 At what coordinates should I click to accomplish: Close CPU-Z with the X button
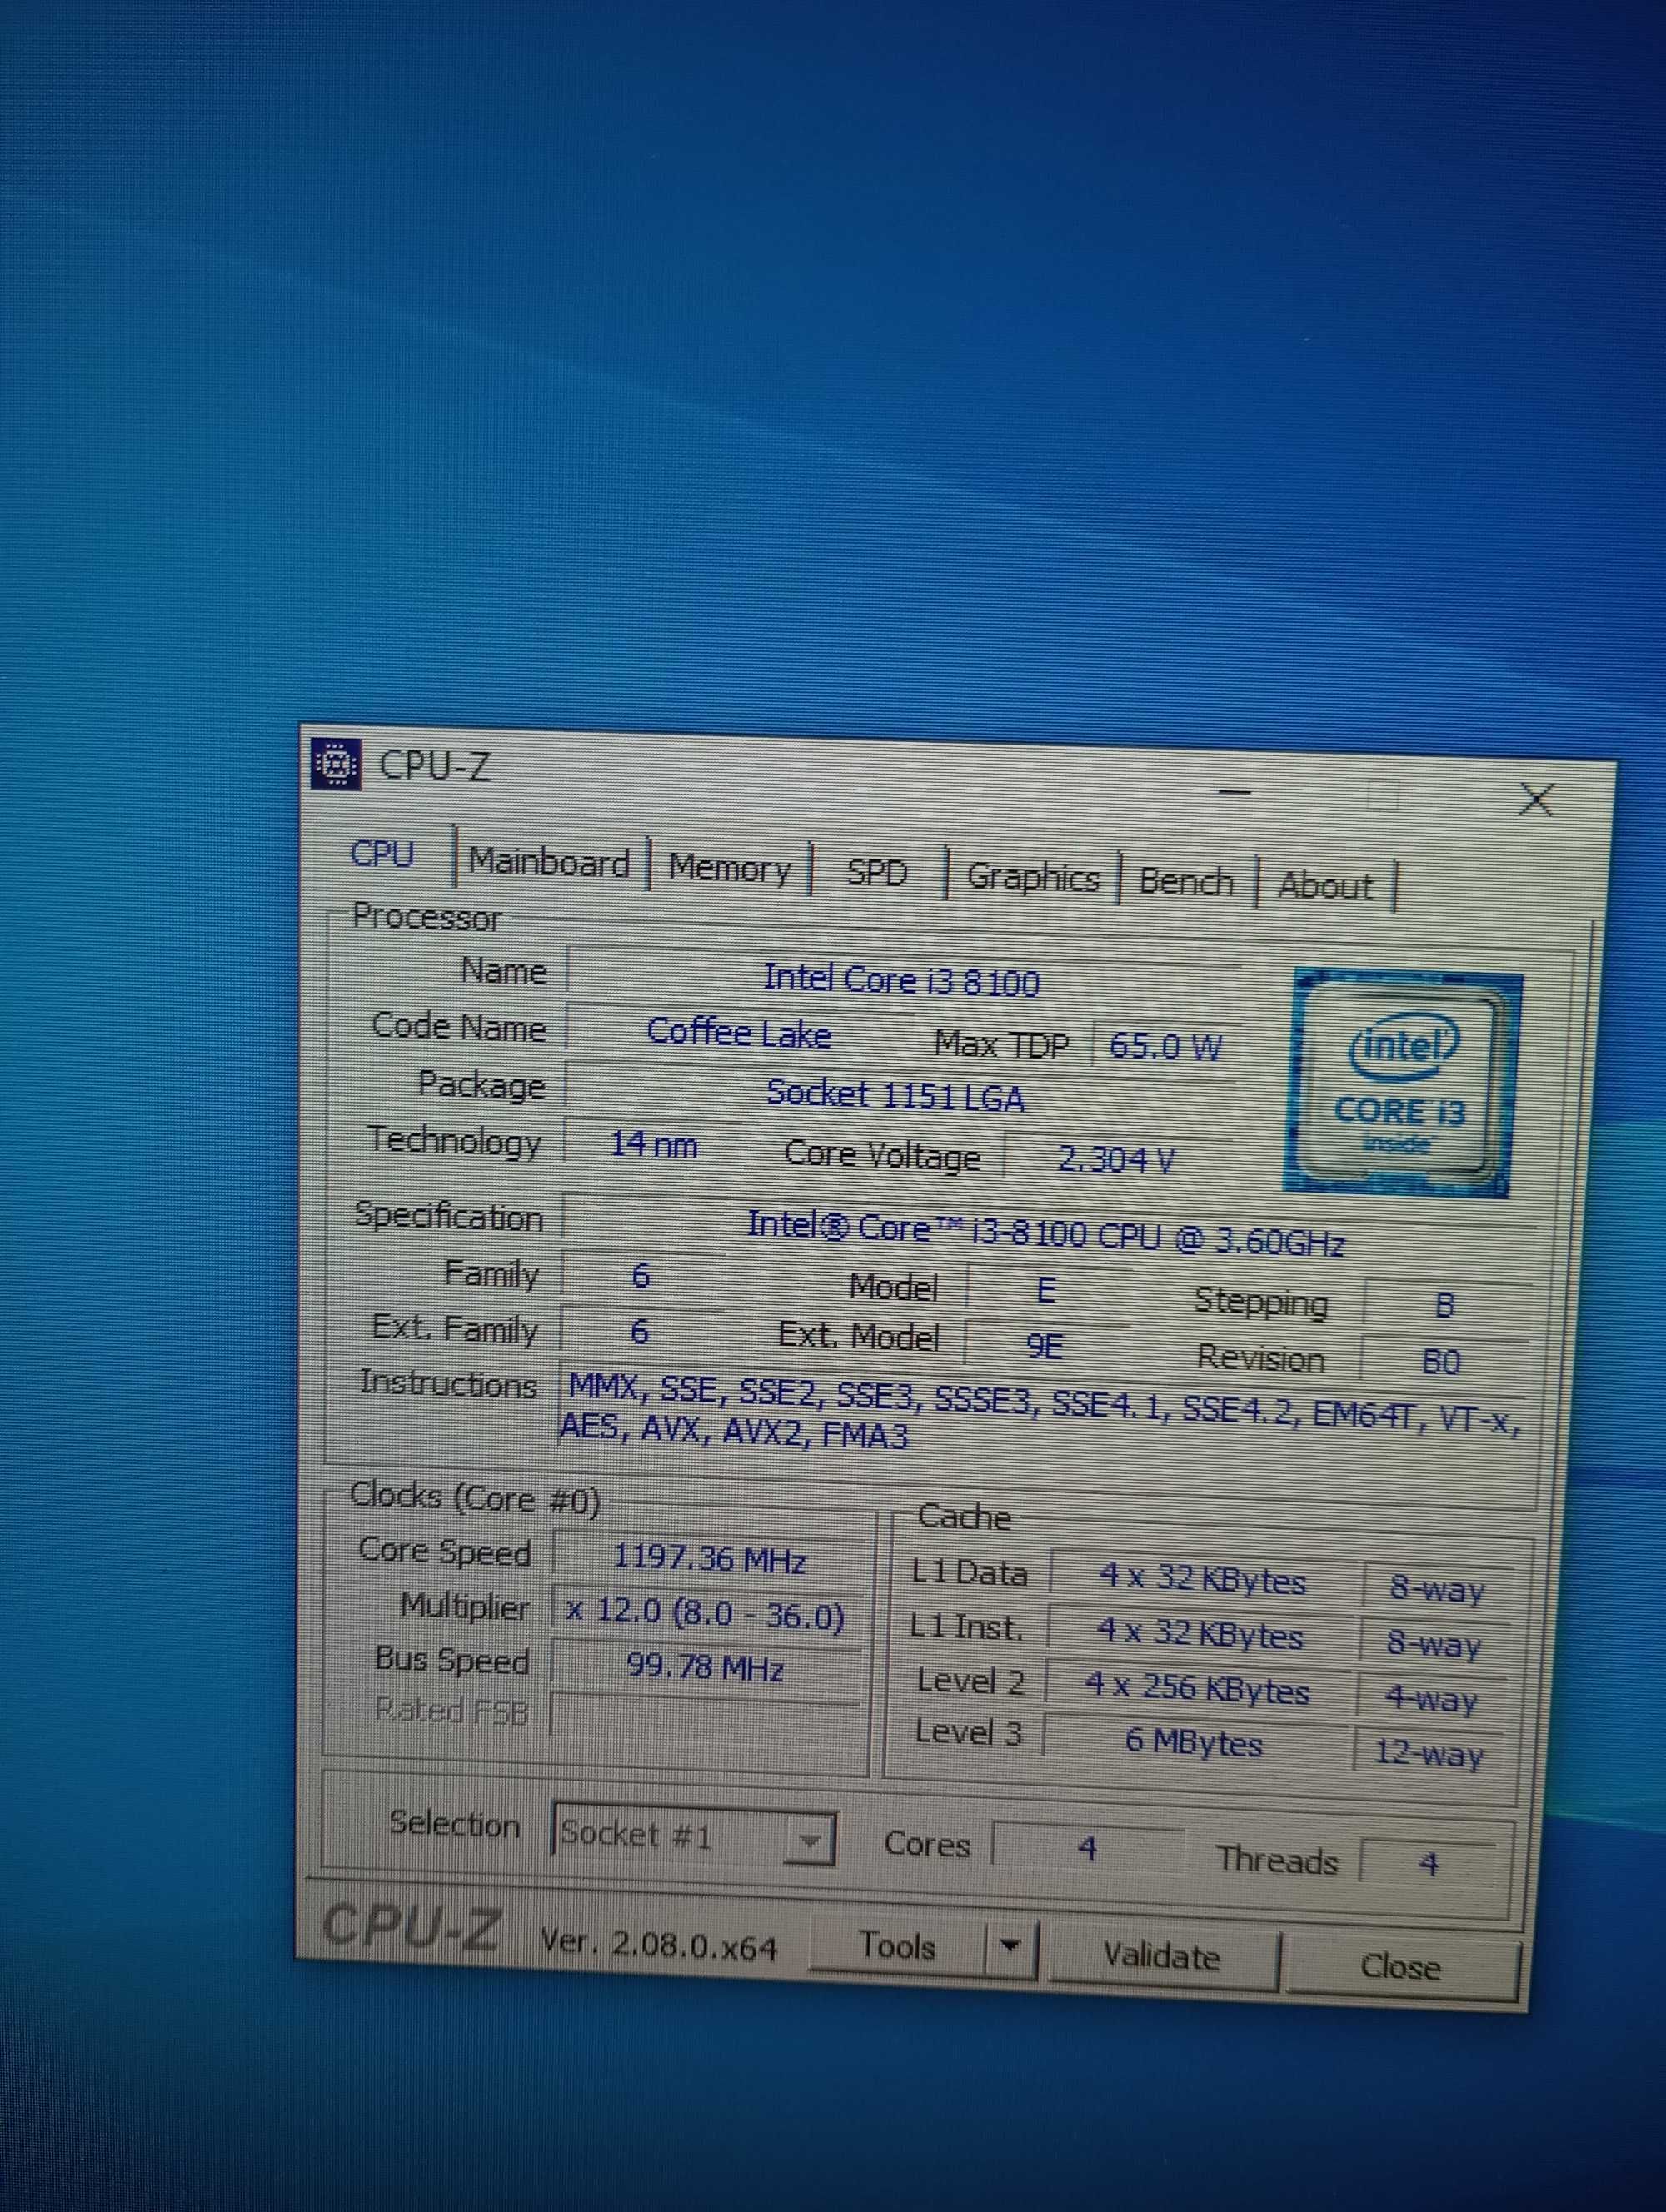[1536, 800]
